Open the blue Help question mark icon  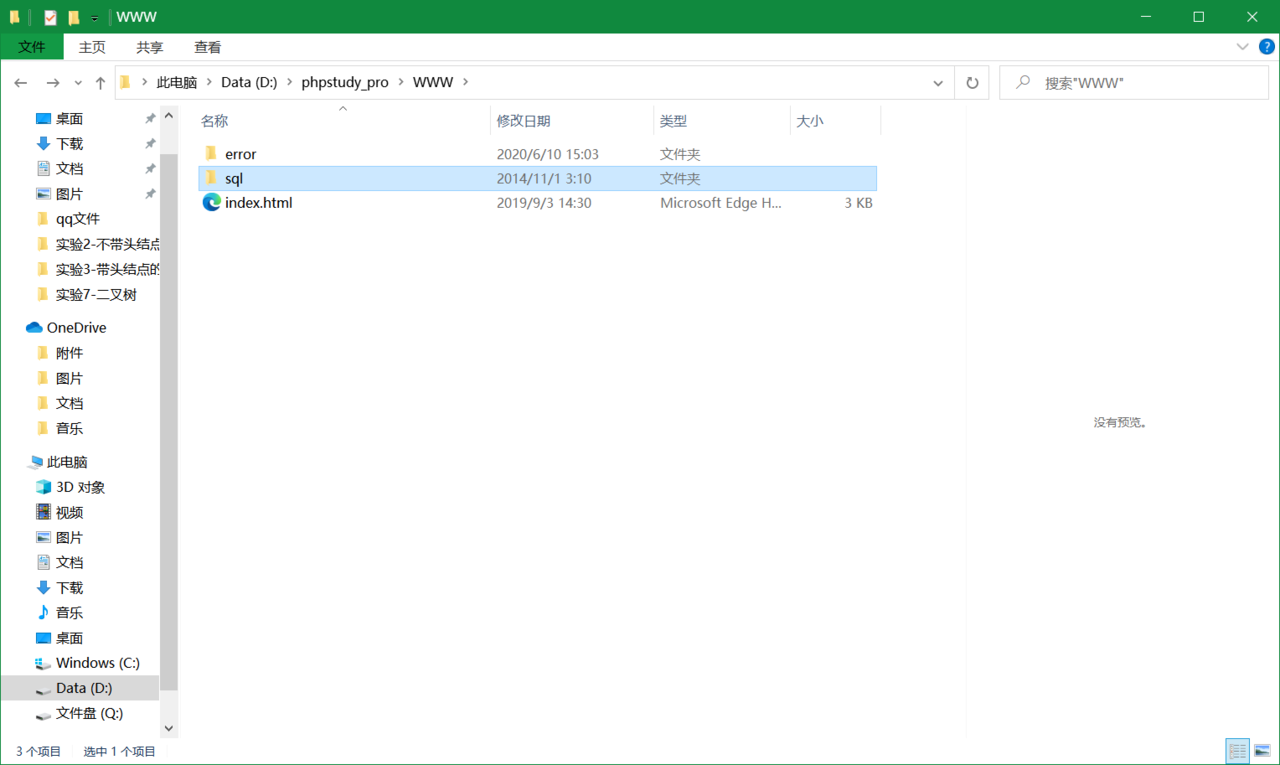[x=1266, y=47]
